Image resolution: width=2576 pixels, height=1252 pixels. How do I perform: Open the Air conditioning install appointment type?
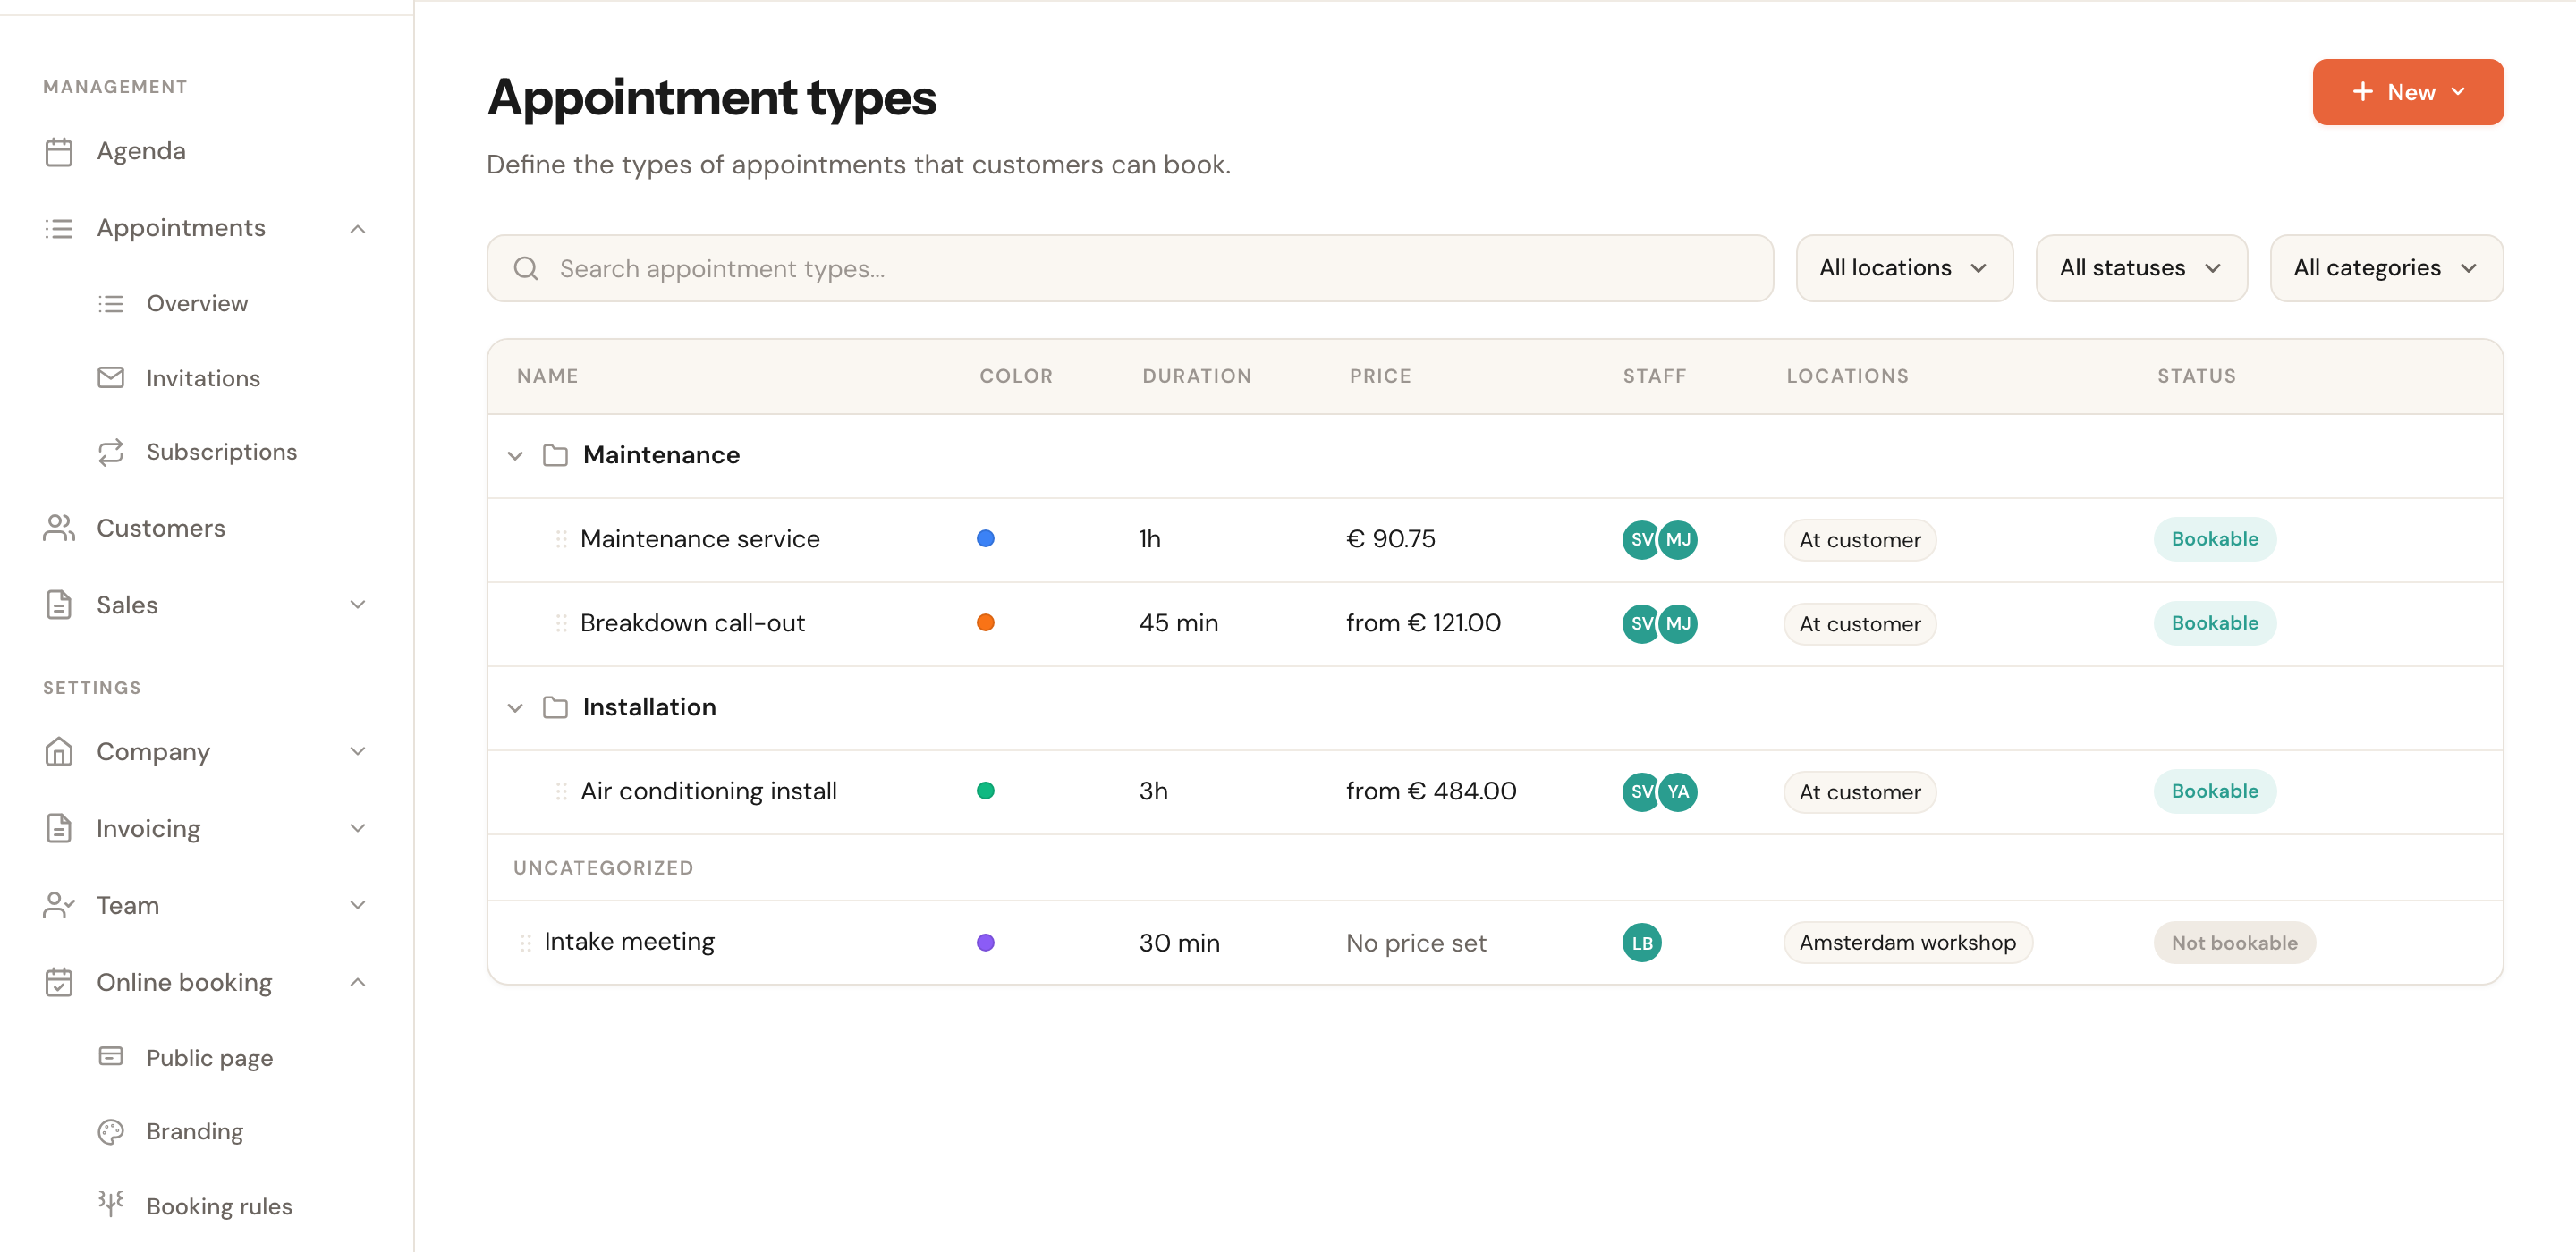[x=708, y=791]
